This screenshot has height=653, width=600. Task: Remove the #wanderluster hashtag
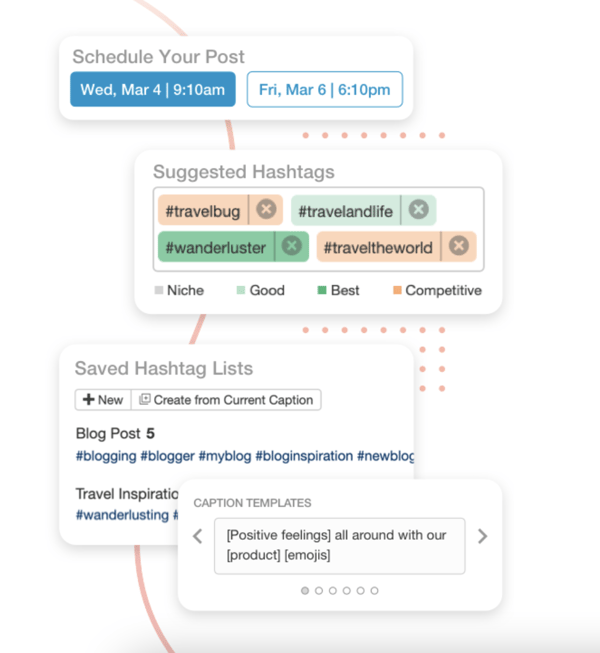pyautogui.click(x=291, y=246)
